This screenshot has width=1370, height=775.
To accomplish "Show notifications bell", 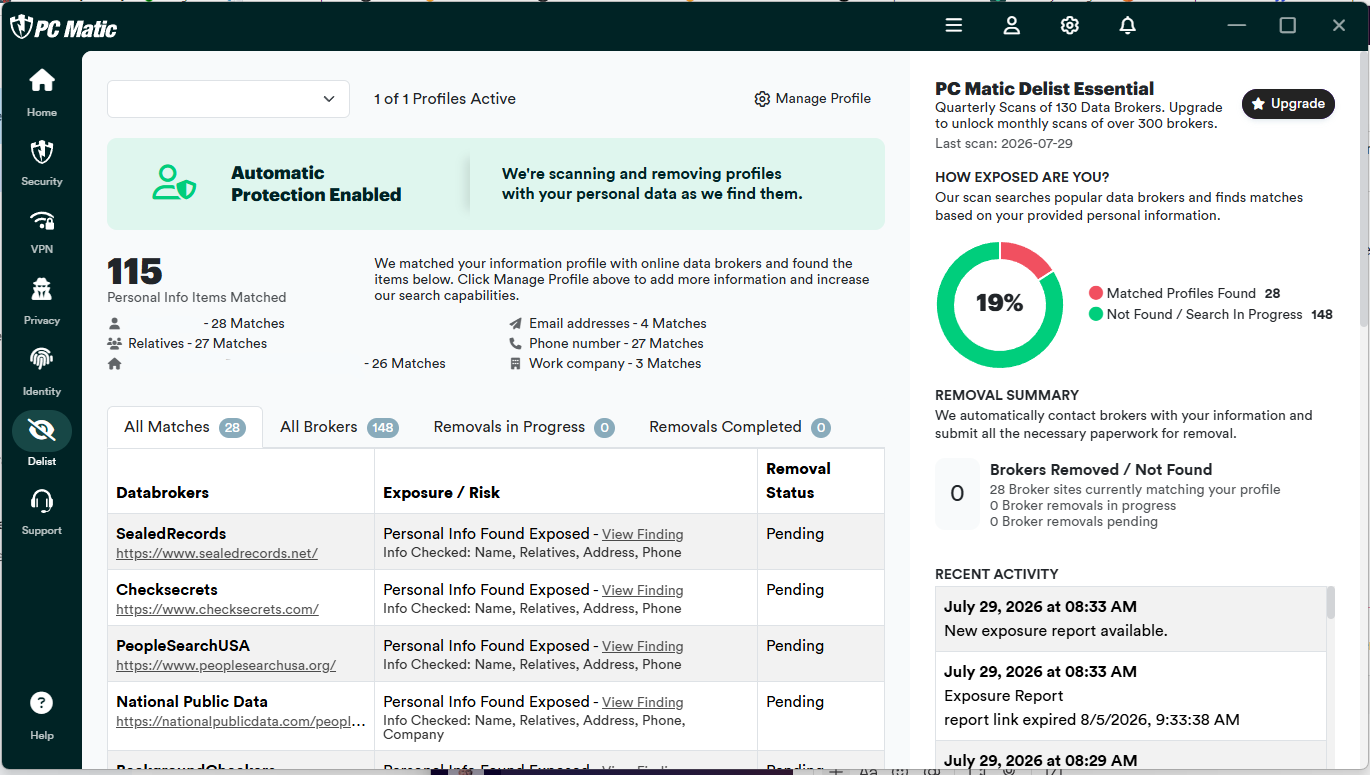I will coord(1128,26).
